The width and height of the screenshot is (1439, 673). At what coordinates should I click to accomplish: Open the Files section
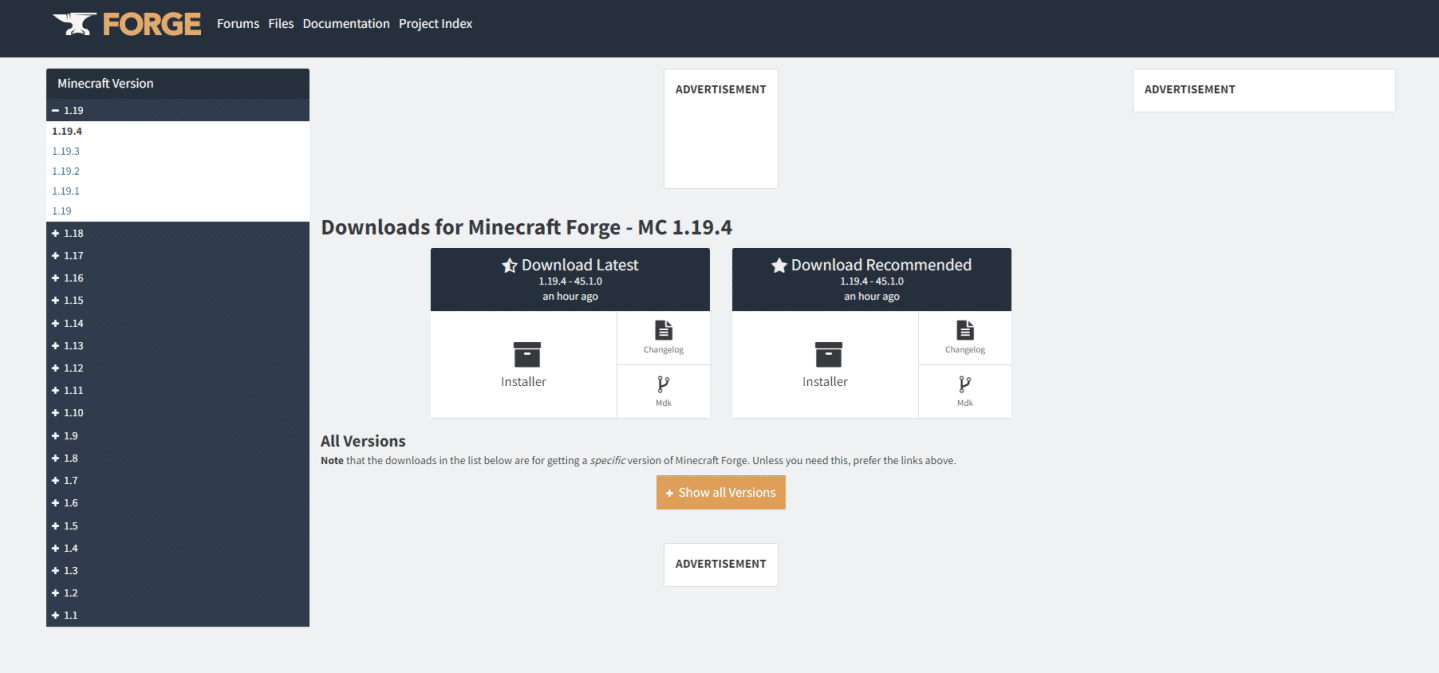coord(280,23)
